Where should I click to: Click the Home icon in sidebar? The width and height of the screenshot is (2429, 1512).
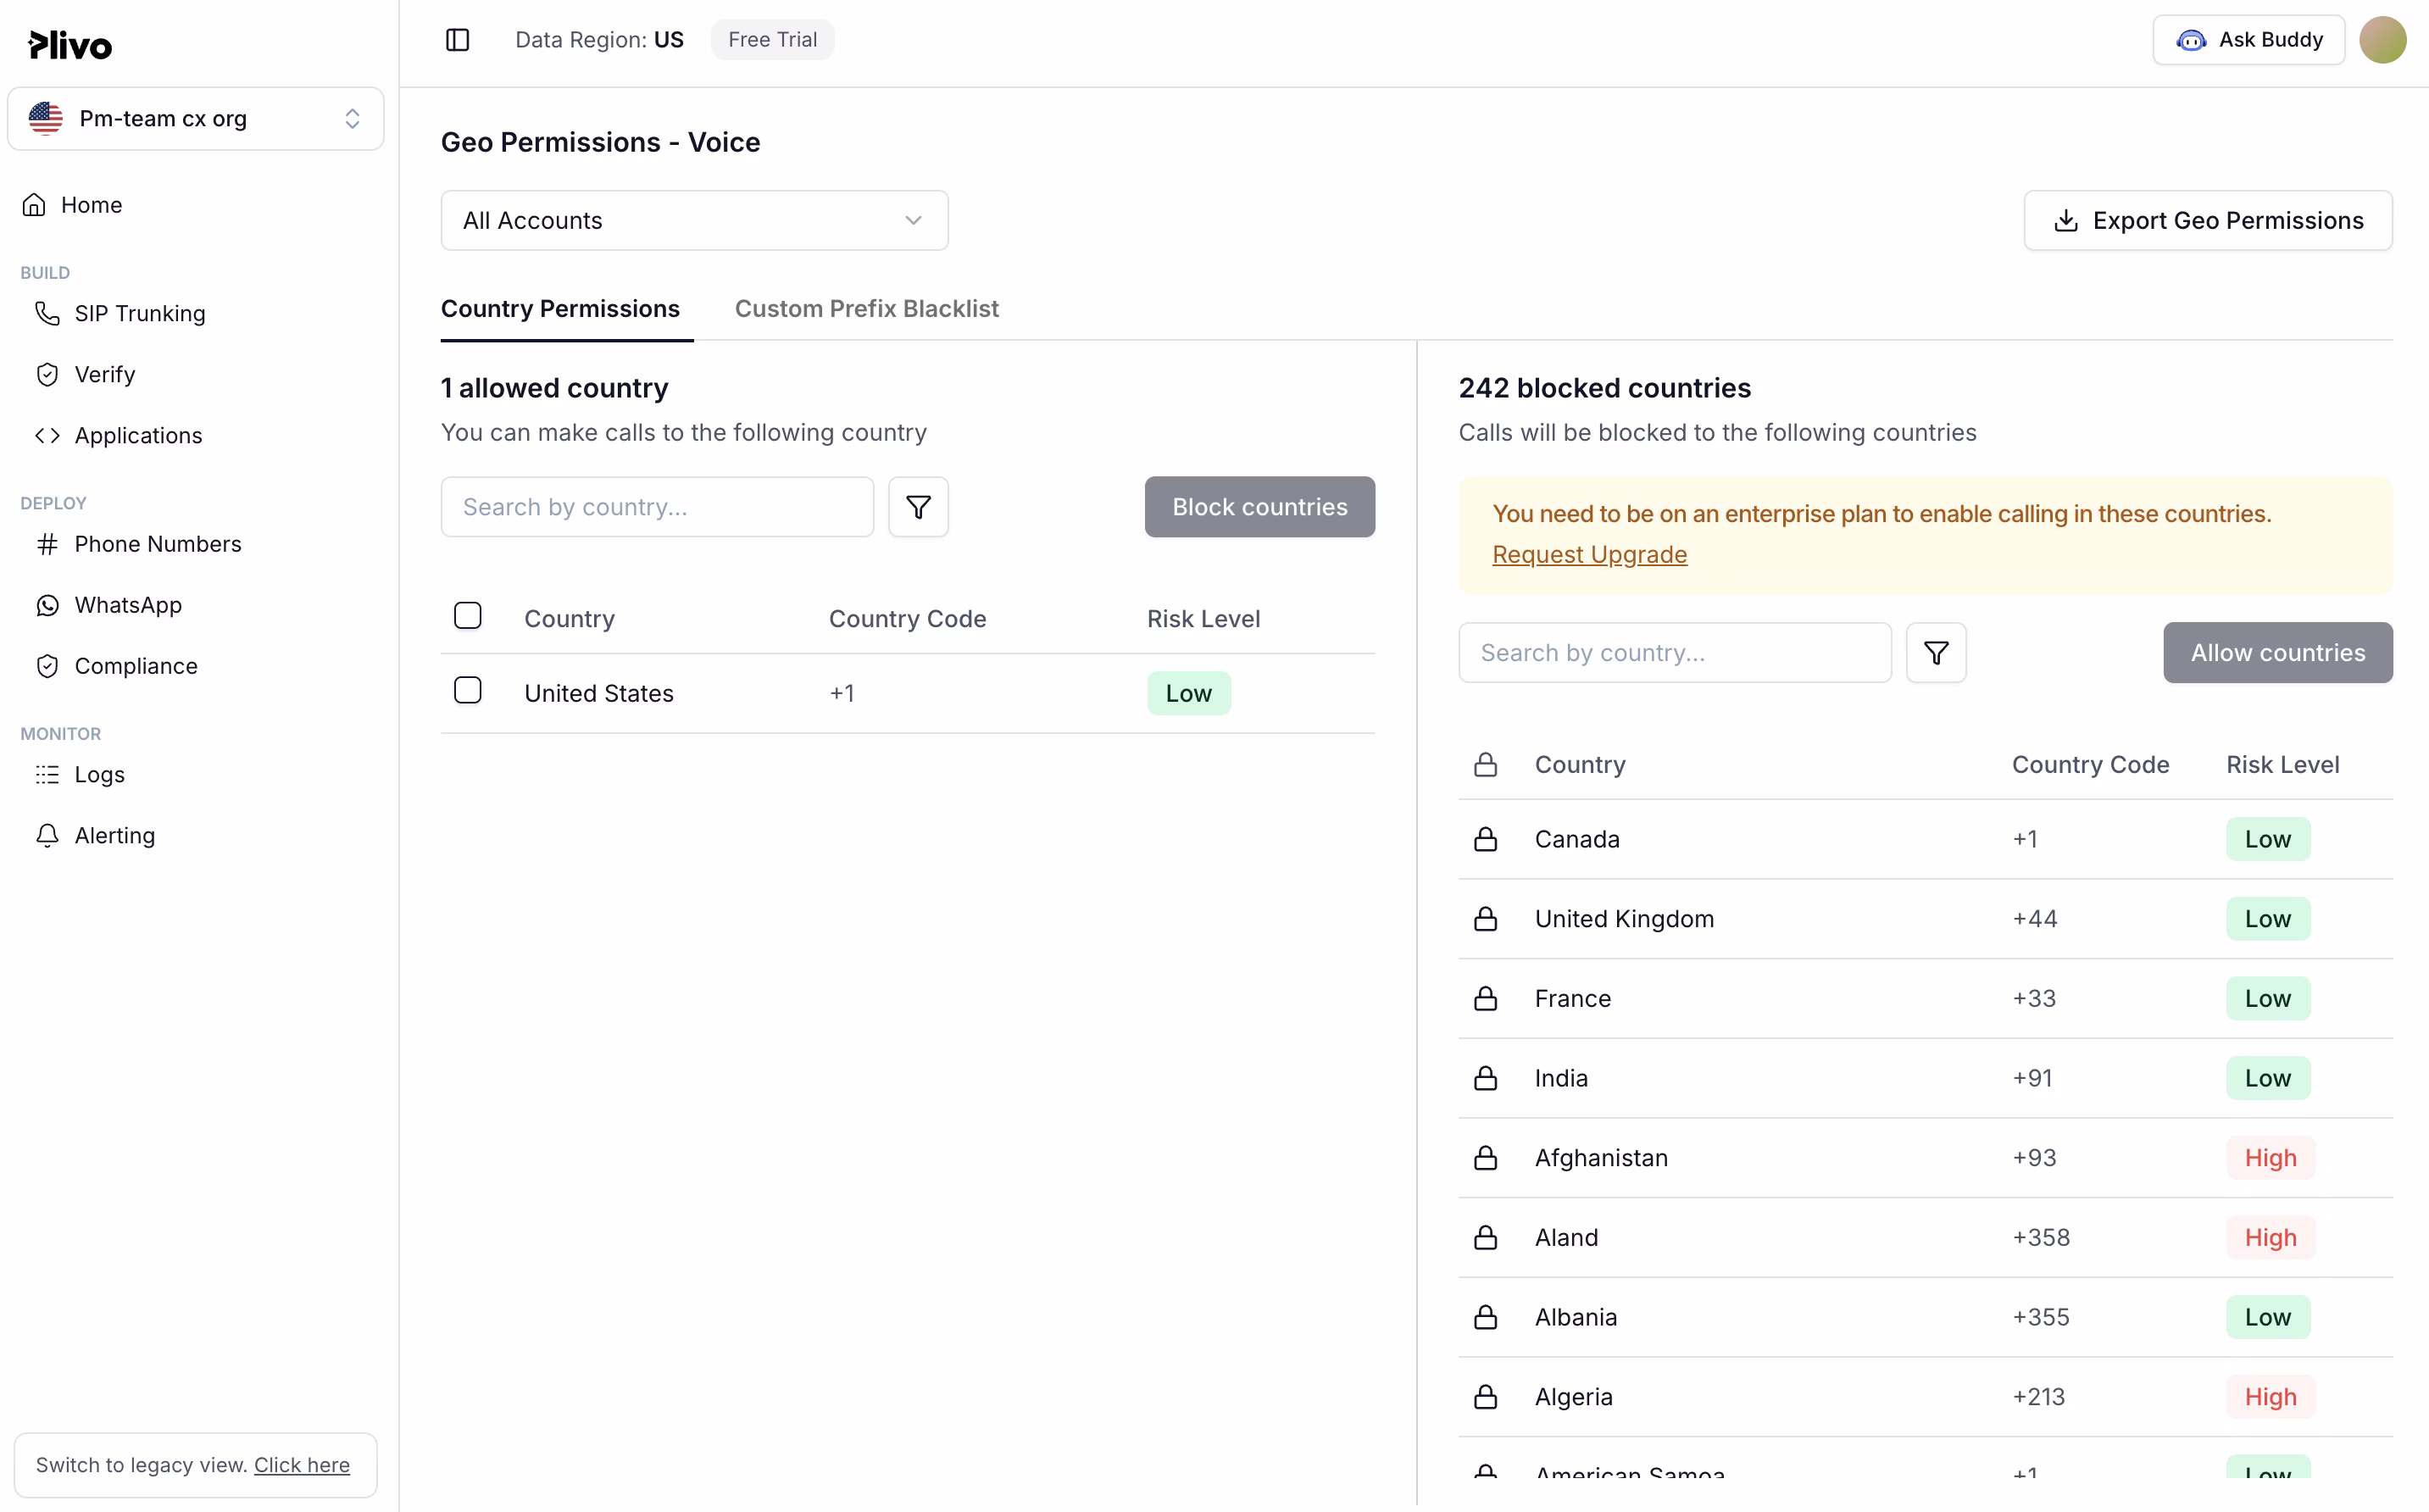pos(34,205)
